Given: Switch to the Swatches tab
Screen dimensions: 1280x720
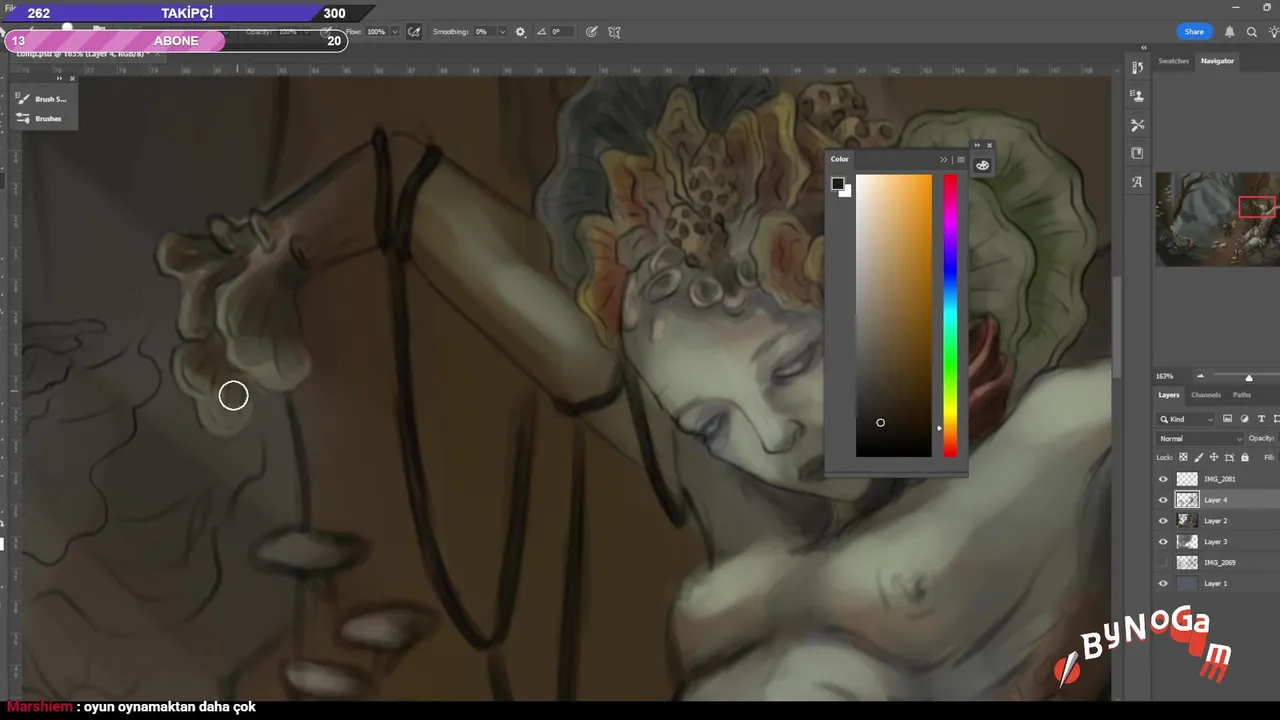Looking at the screenshot, I should 1174,61.
